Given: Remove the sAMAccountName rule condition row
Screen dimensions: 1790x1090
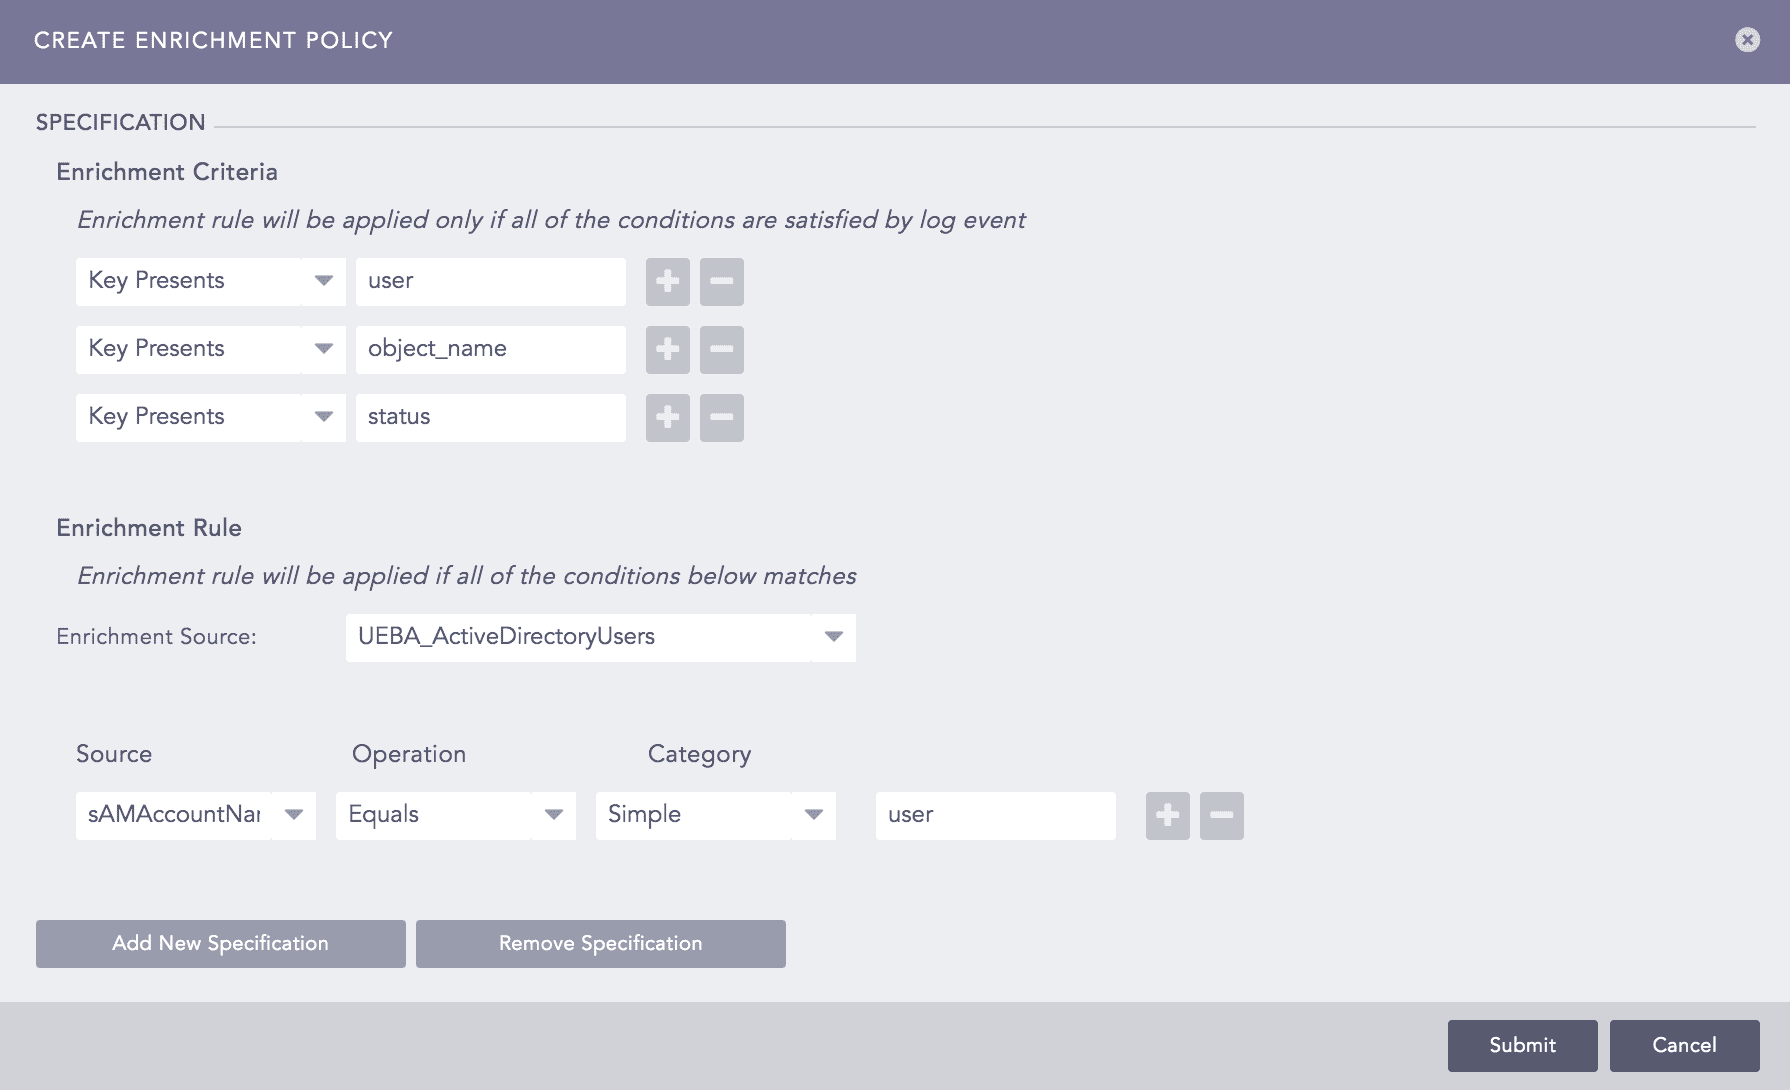Looking at the screenshot, I should (1221, 816).
